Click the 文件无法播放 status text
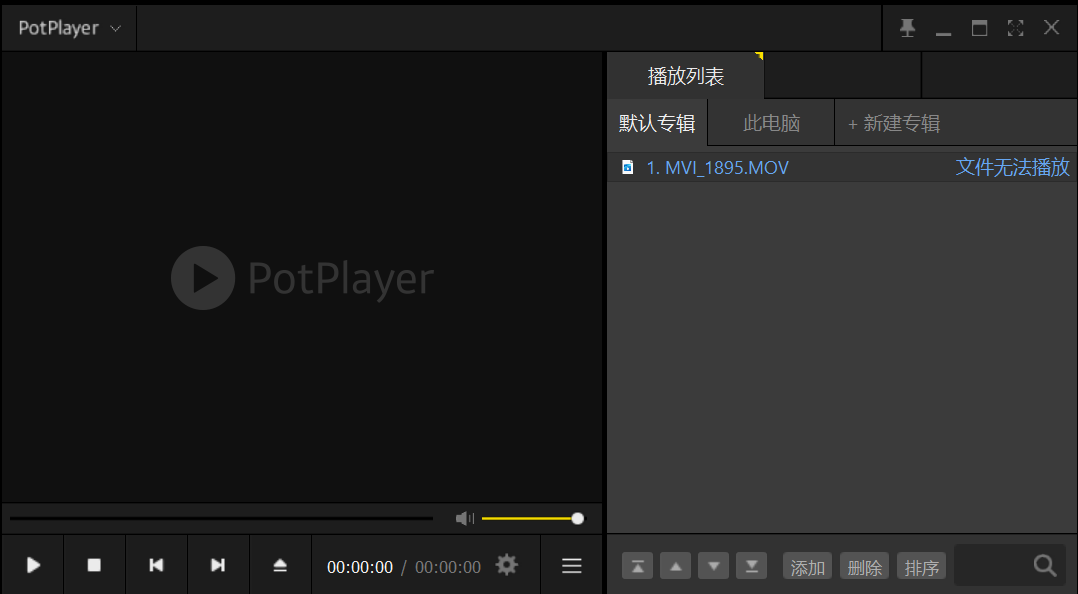 (1013, 167)
